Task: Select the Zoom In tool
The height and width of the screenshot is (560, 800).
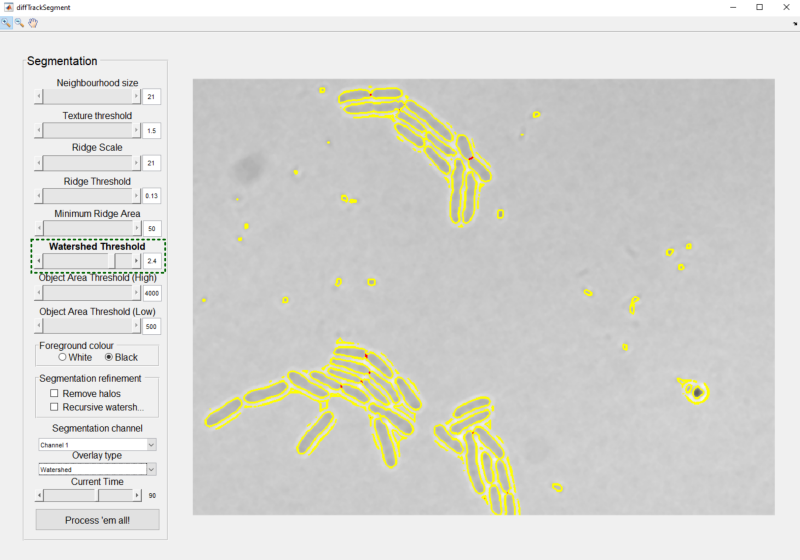Action: click(x=6, y=23)
